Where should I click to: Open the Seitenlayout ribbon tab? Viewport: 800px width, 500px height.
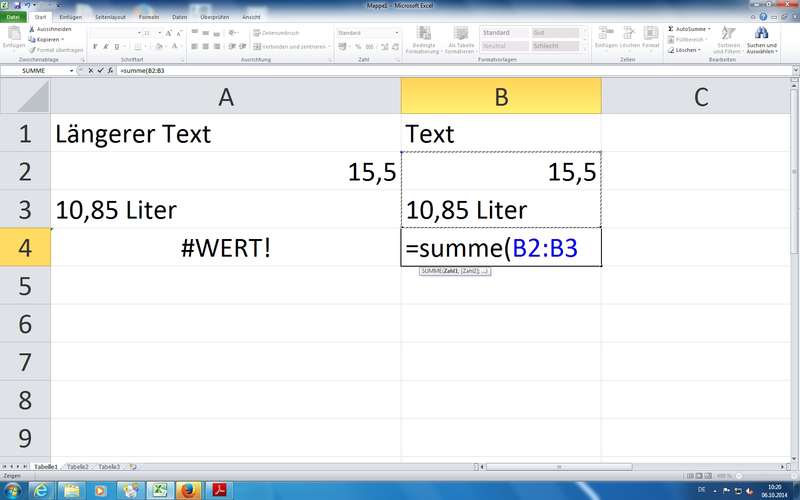click(x=110, y=17)
